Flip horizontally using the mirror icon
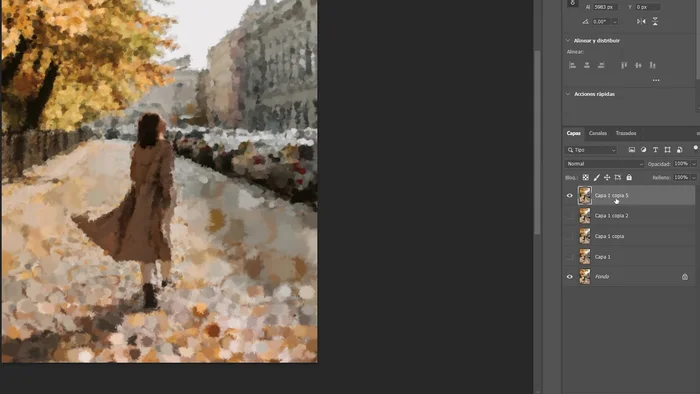 tap(641, 21)
